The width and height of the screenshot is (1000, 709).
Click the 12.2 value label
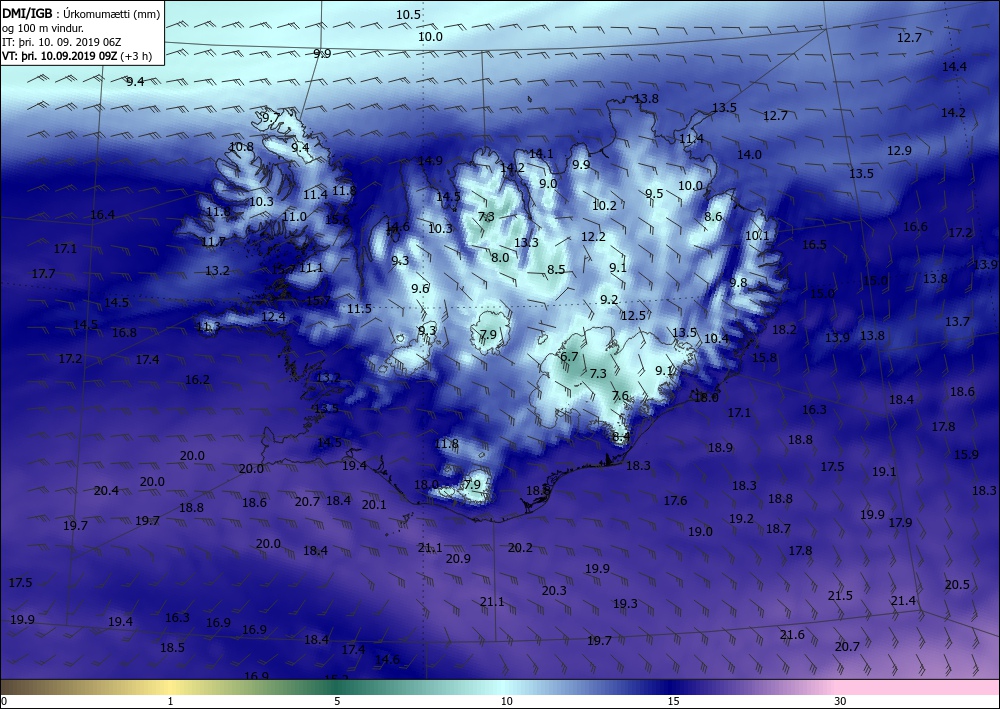click(x=593, y=237)
